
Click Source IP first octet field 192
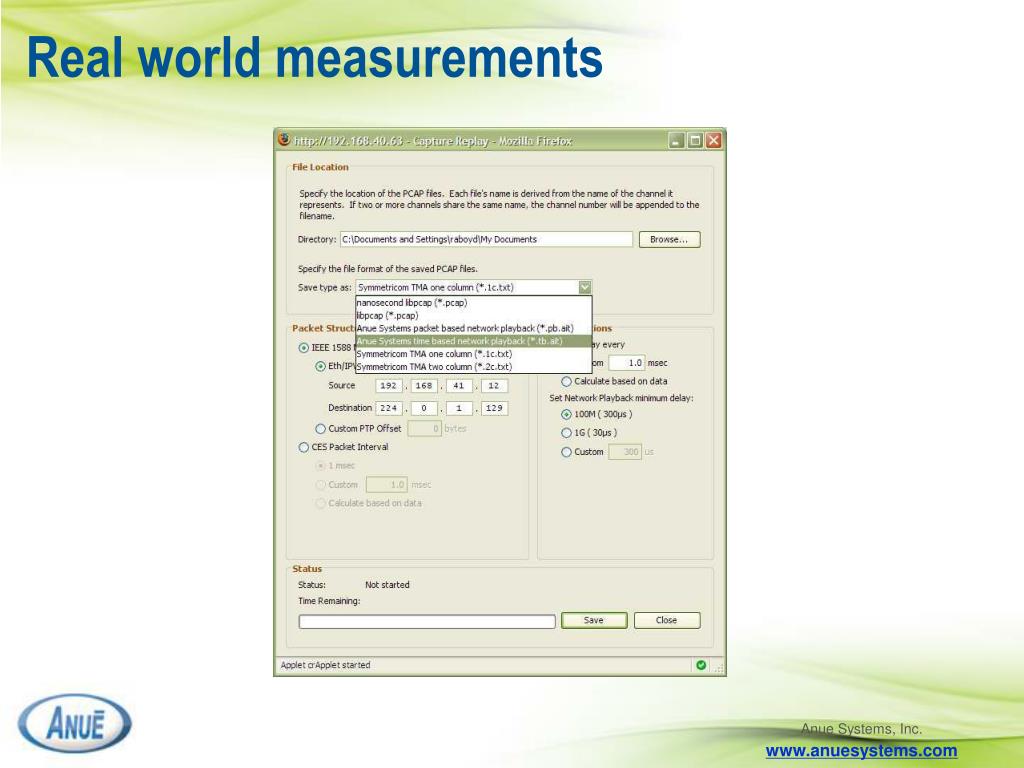(x=389, y=386)
